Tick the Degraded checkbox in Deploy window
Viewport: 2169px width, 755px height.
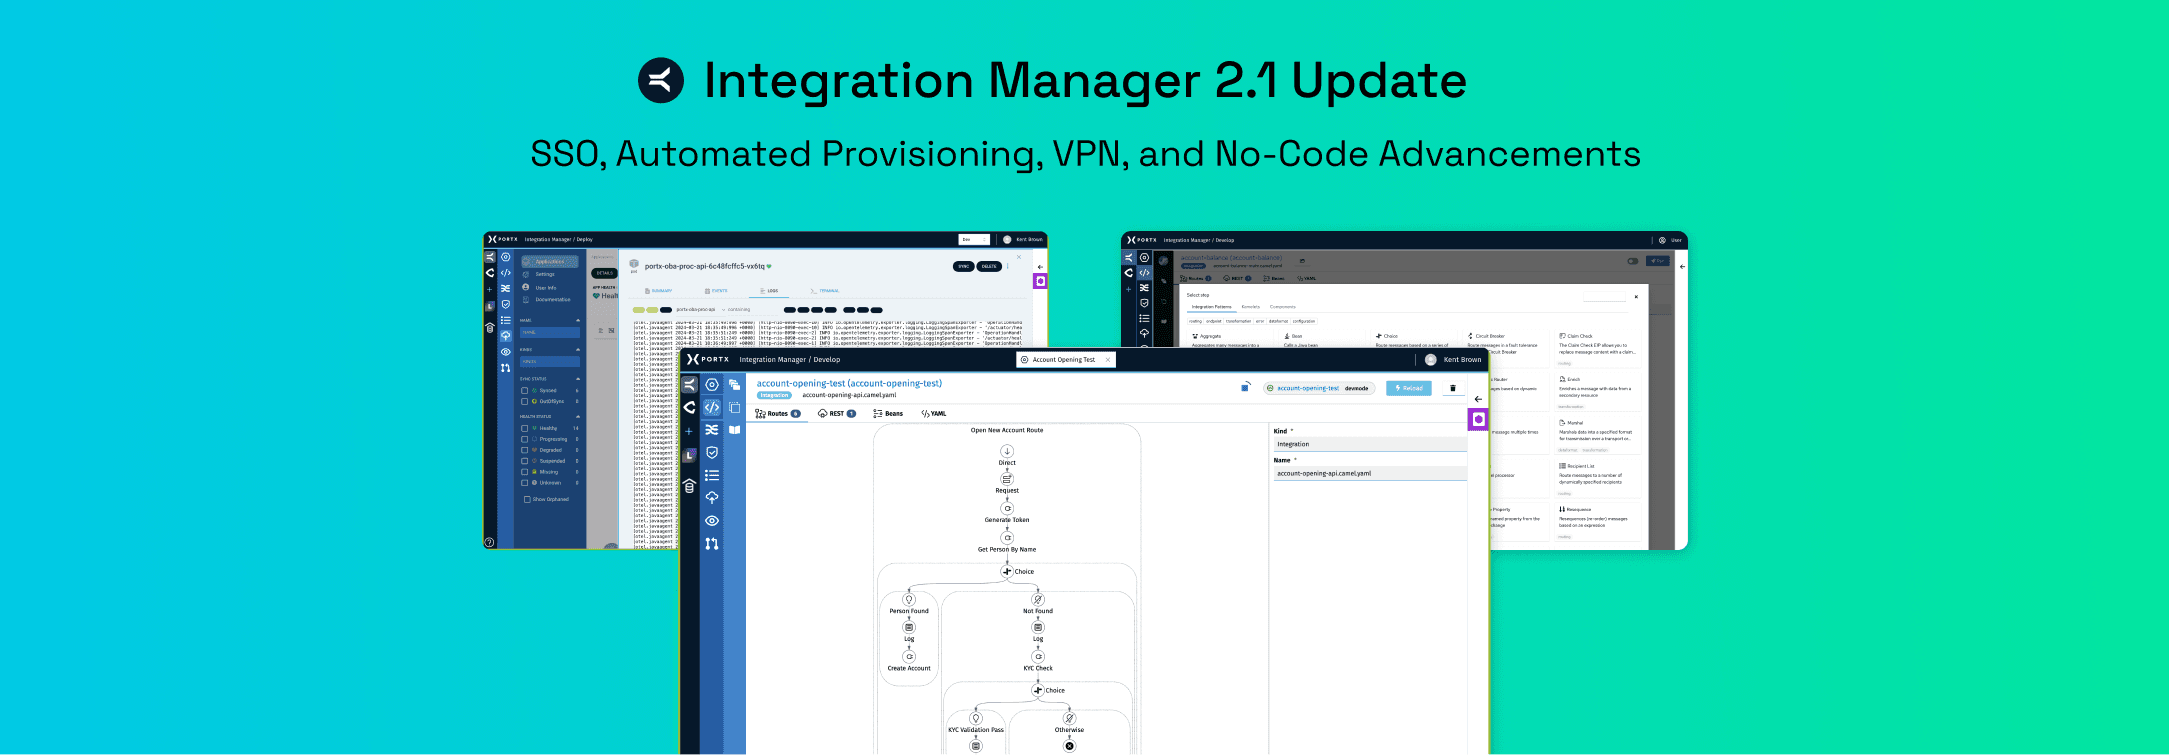524,450
